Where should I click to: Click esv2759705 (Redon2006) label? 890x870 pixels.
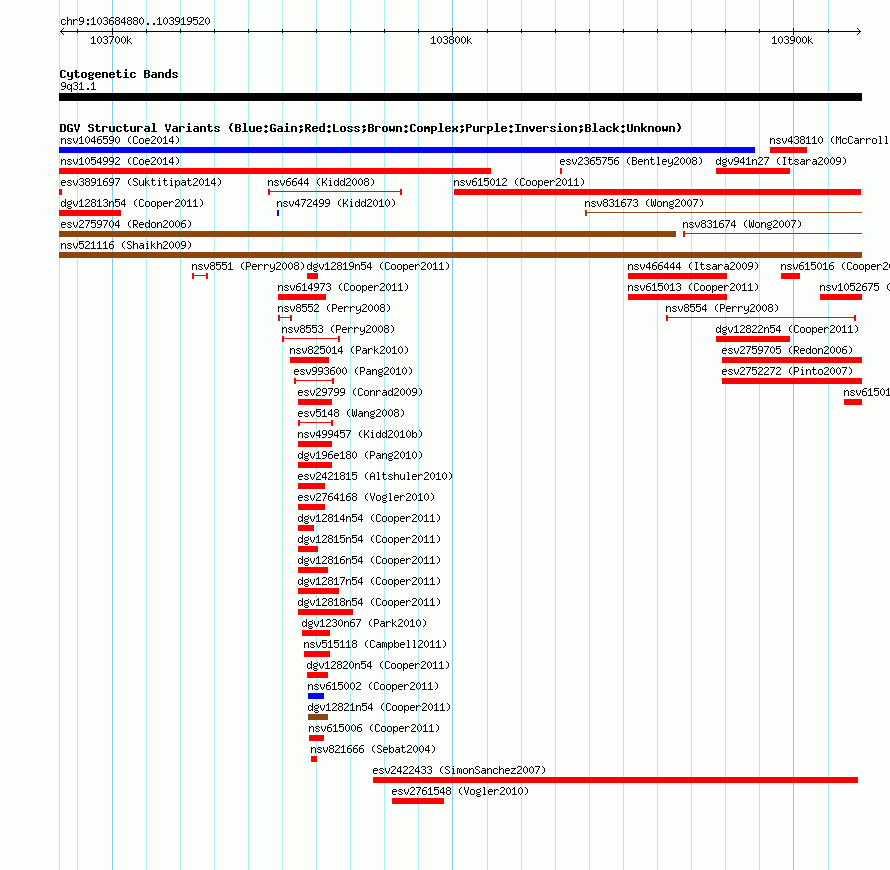click(787, 350)
